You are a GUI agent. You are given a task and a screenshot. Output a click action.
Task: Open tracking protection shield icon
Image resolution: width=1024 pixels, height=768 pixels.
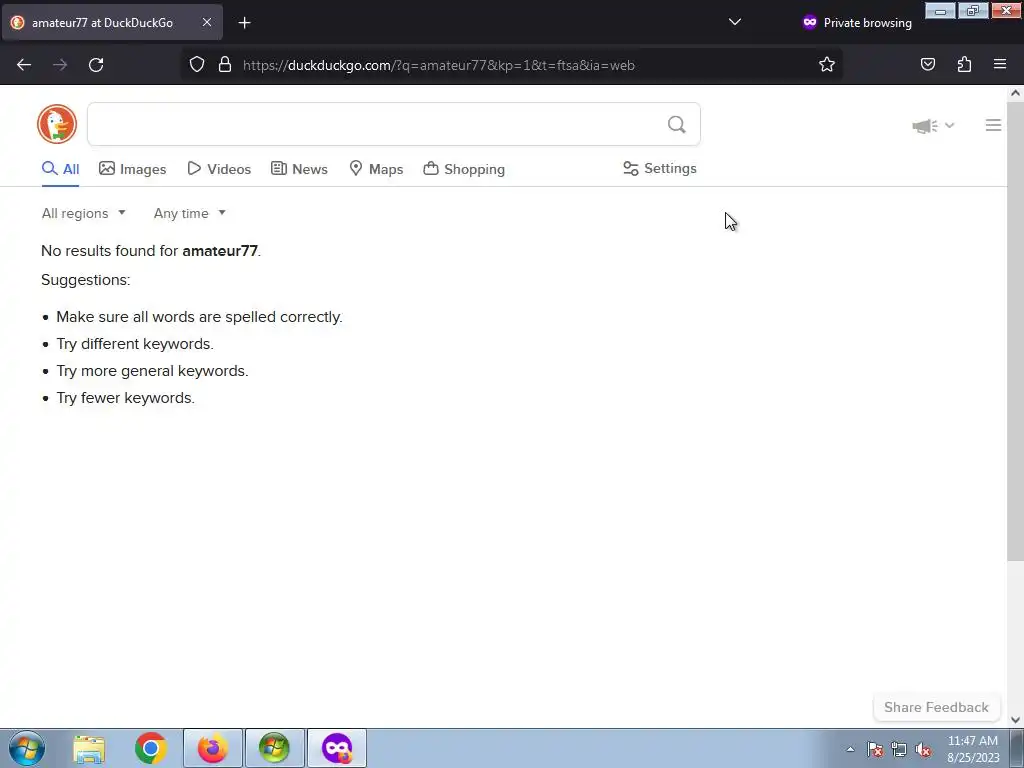pos(197,65)
